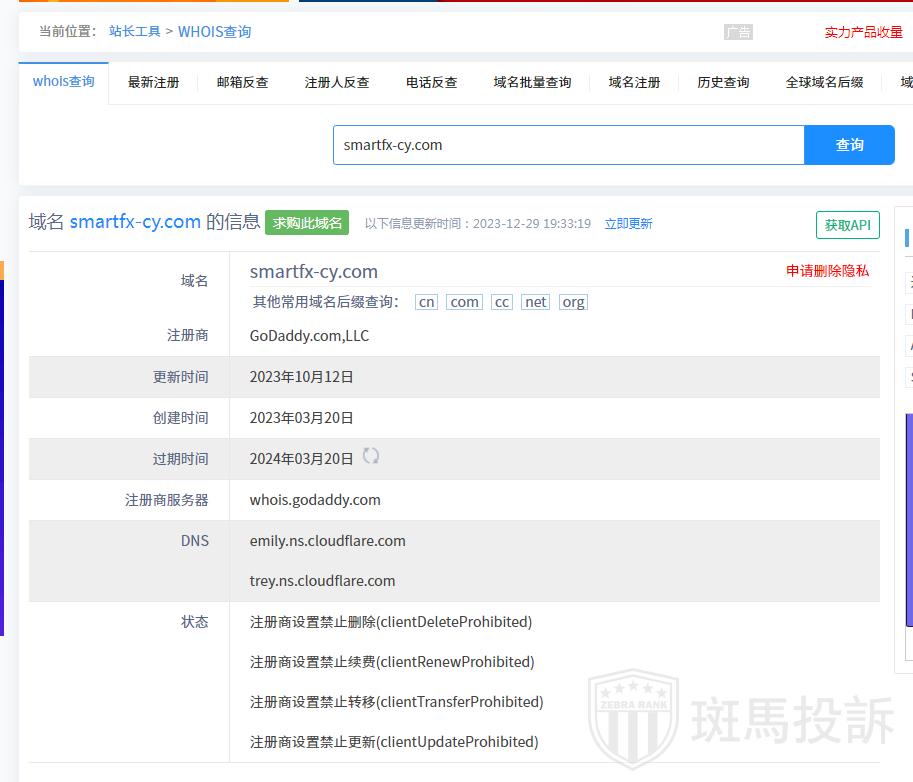
Task: Click the red 申请删除隐私 link
Action: (827, 271)
